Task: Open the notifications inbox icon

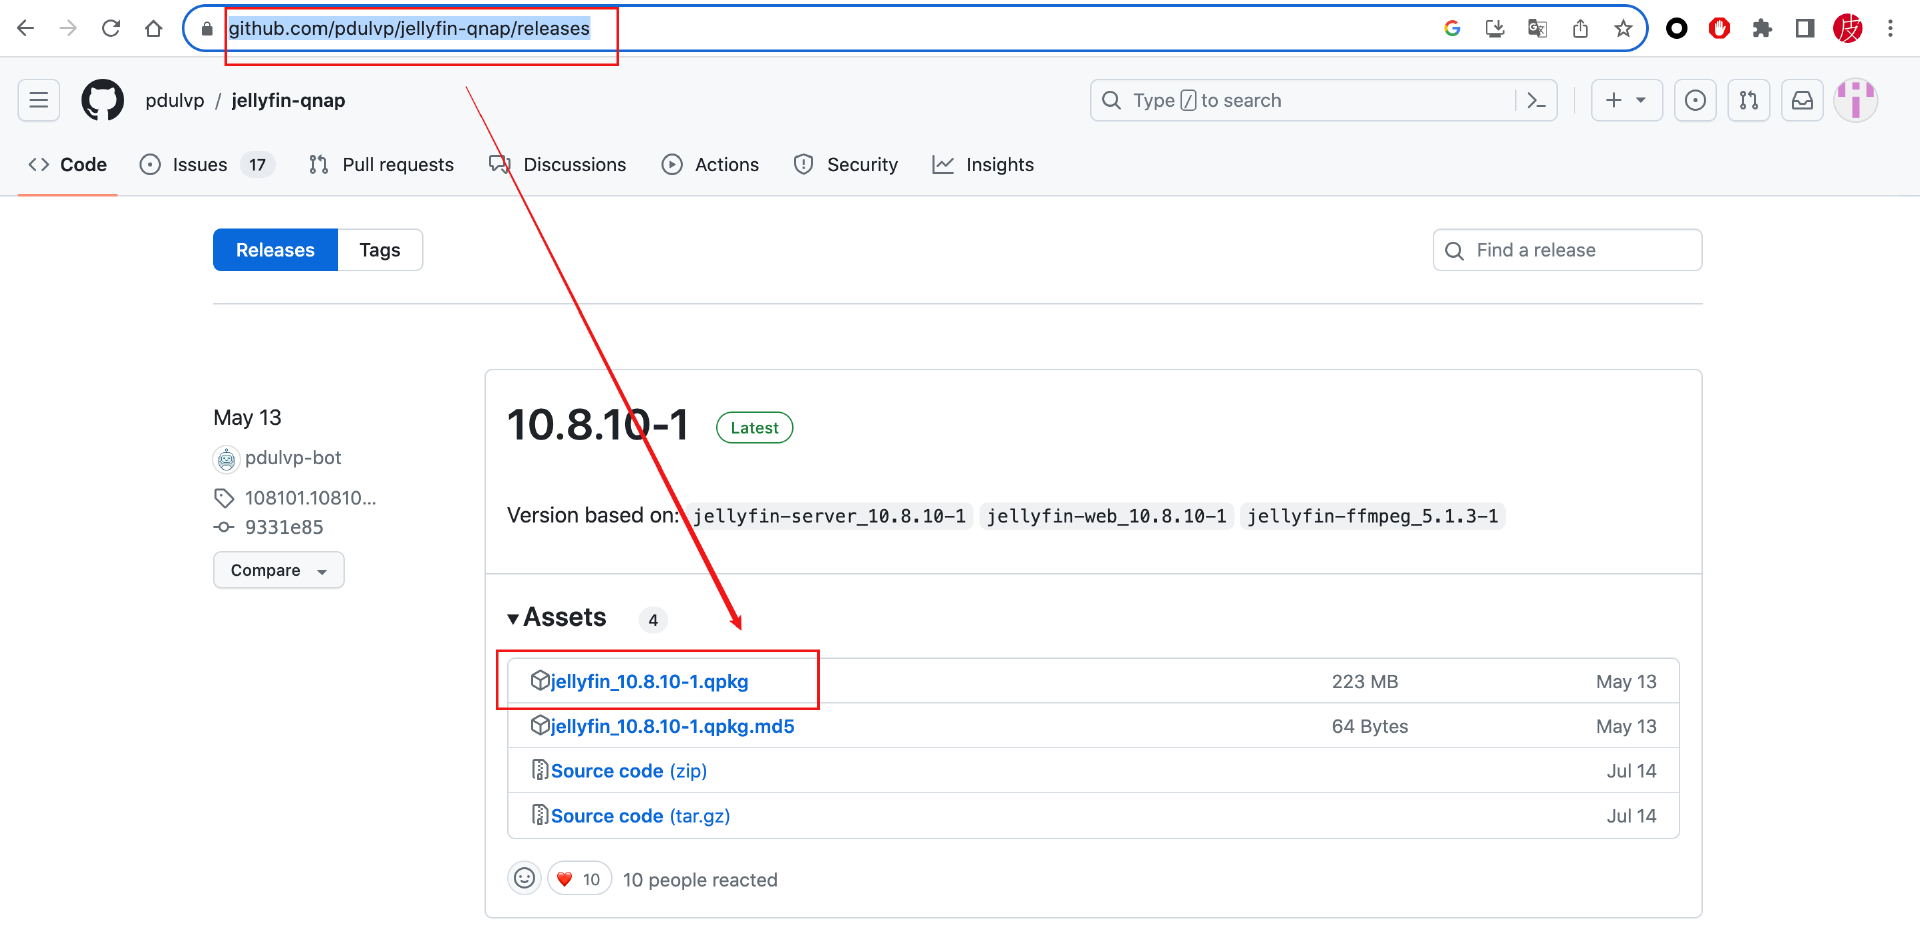Action: point(1802,100)
